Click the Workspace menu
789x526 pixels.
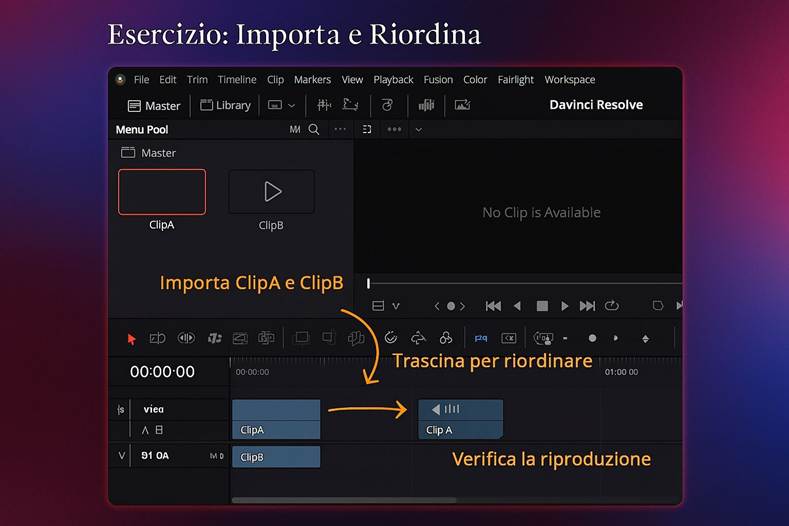coord(569,80)
